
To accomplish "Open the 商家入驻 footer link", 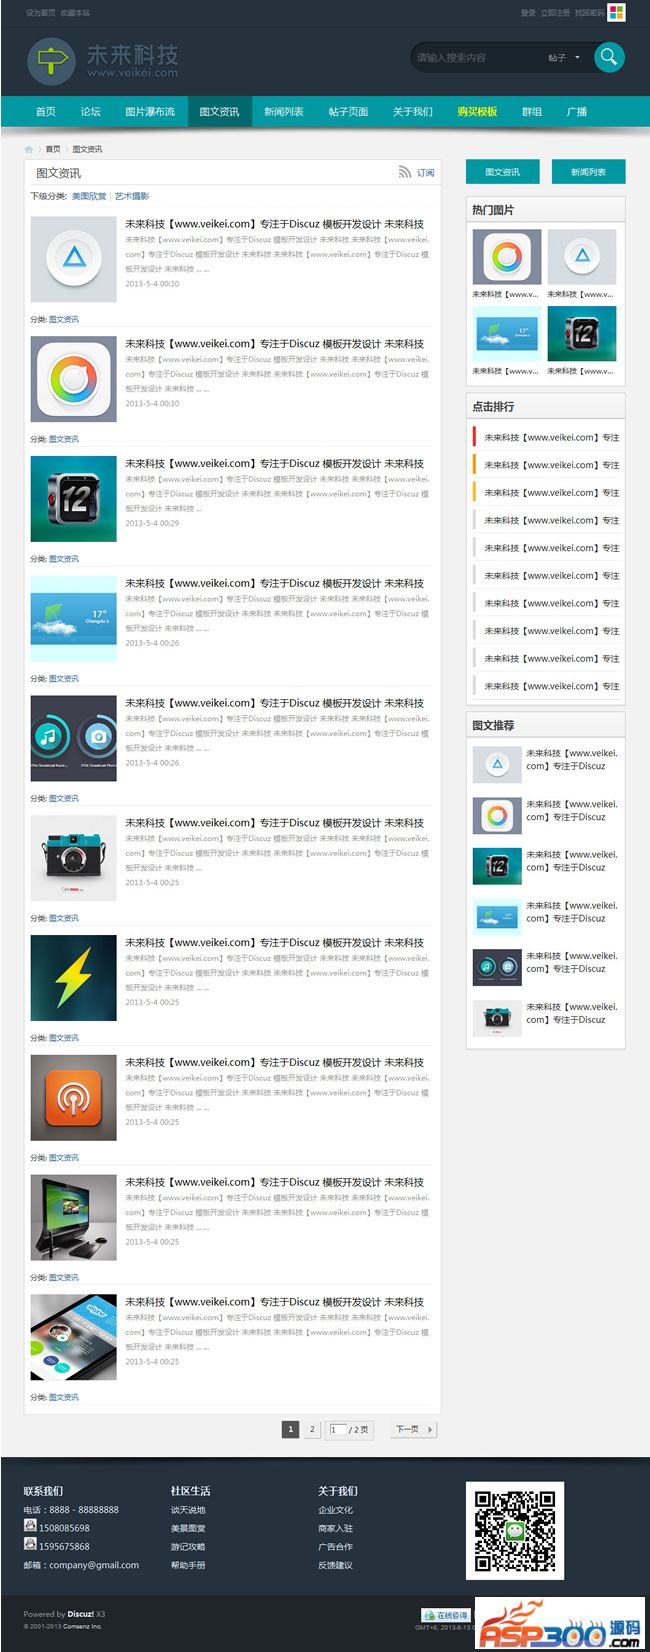I will (x=335, y=1528).
